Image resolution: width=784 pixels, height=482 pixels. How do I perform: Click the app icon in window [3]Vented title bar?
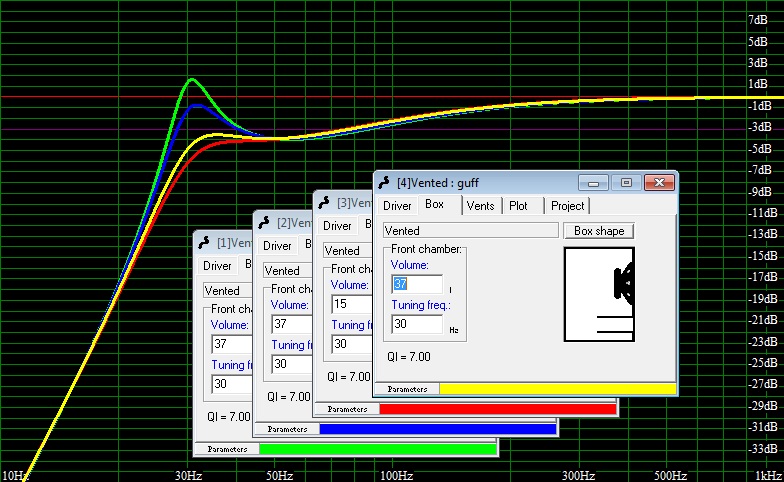(x=324, y=202)
